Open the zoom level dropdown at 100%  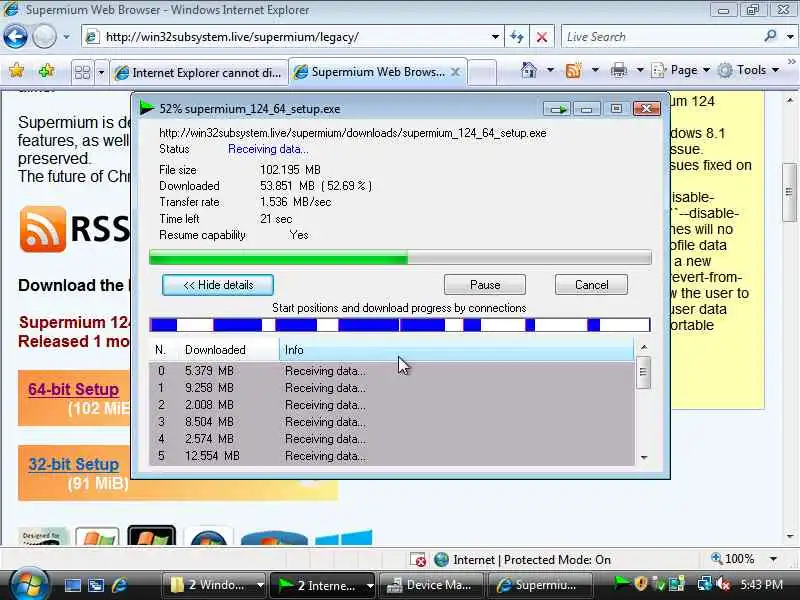(x=773, y=559)
